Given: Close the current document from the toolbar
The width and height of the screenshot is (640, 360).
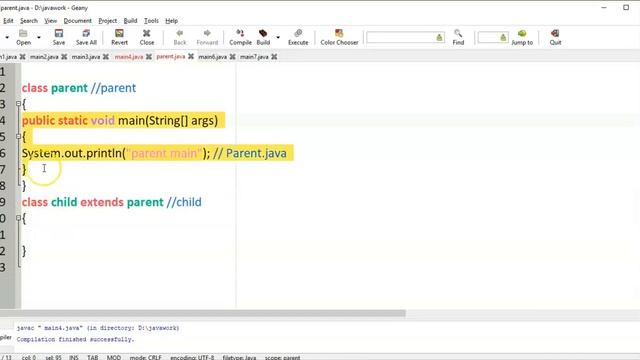Looking at the screenshot, I should tap(147, 37).
